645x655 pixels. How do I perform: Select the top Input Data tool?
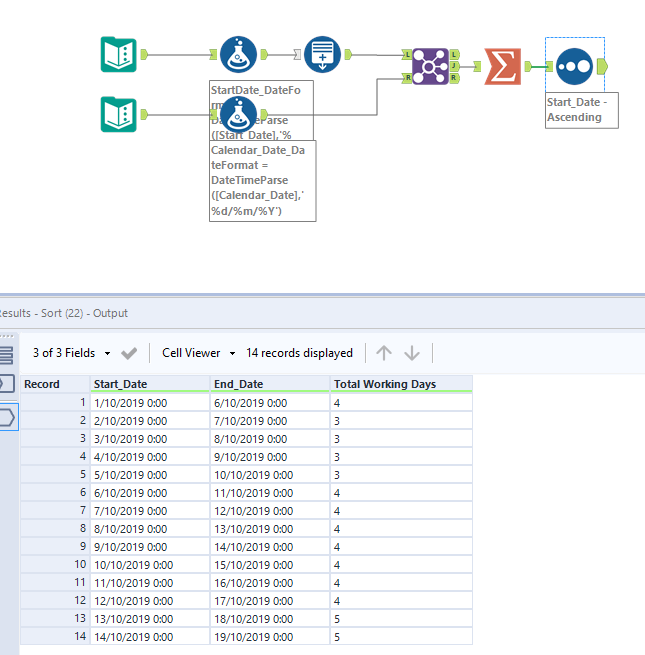point(119,54)
